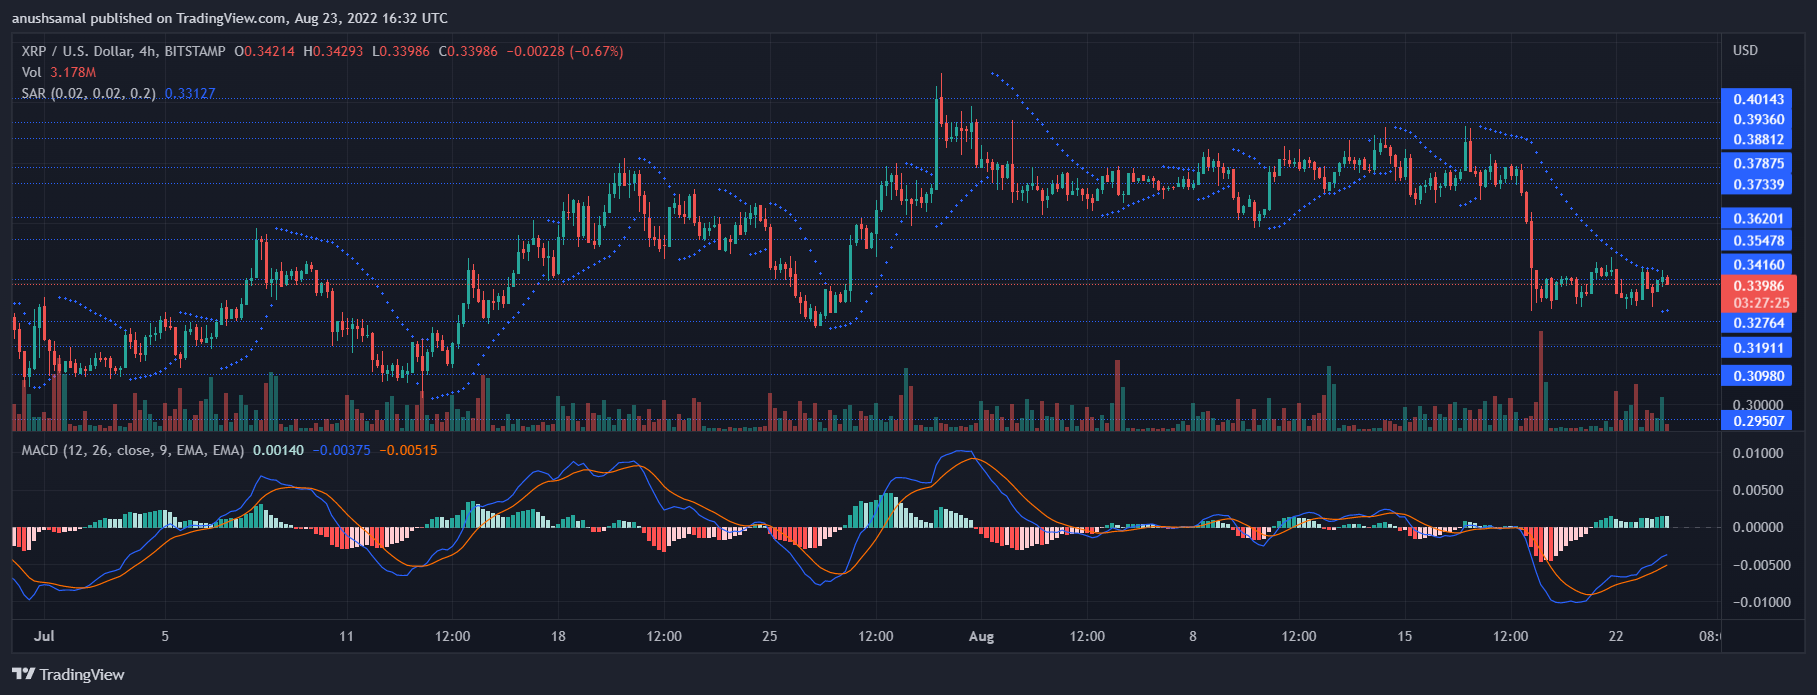Click the 25 date on the time axis
Viewport: 1817px width, 695px height.
769,636
